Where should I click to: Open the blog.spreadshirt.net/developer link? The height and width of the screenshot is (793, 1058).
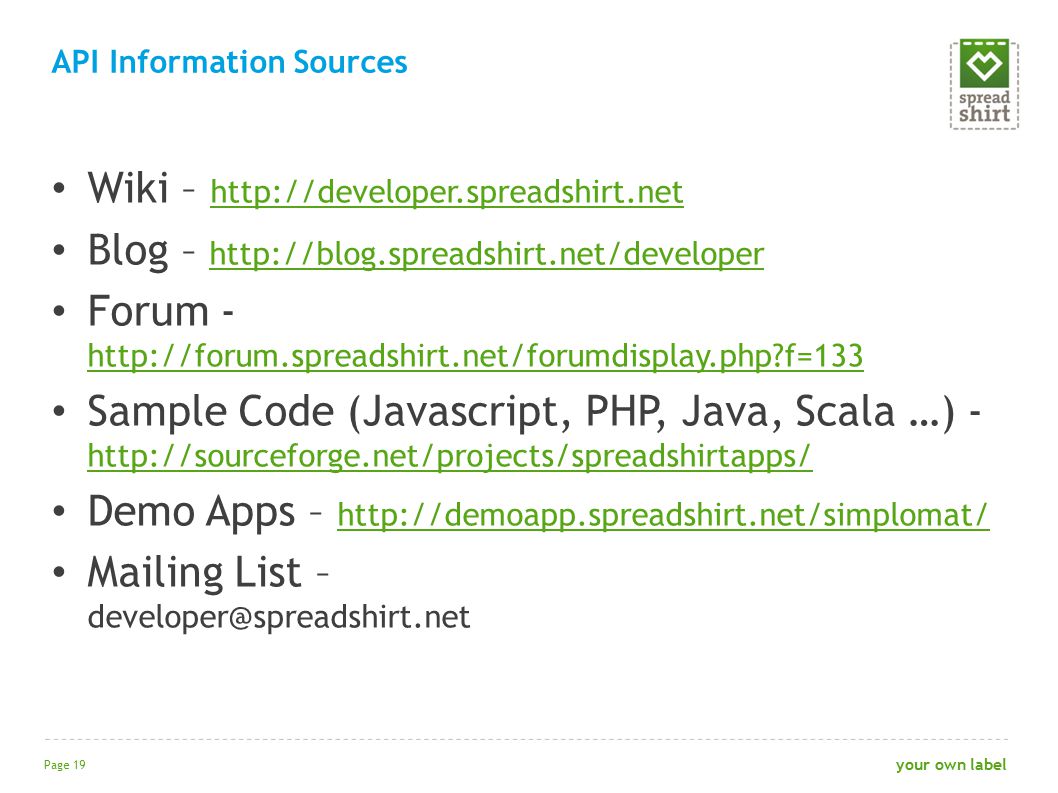click(x=486, y=254)
